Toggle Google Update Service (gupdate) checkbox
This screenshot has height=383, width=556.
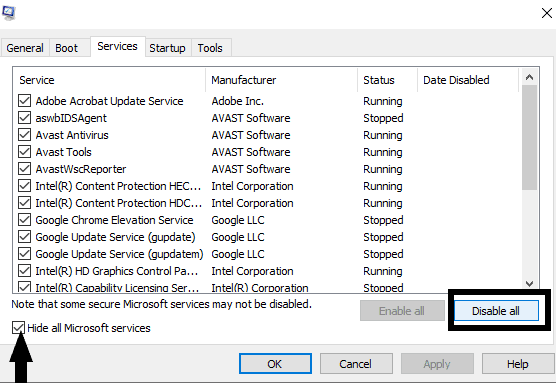(24, 237)
